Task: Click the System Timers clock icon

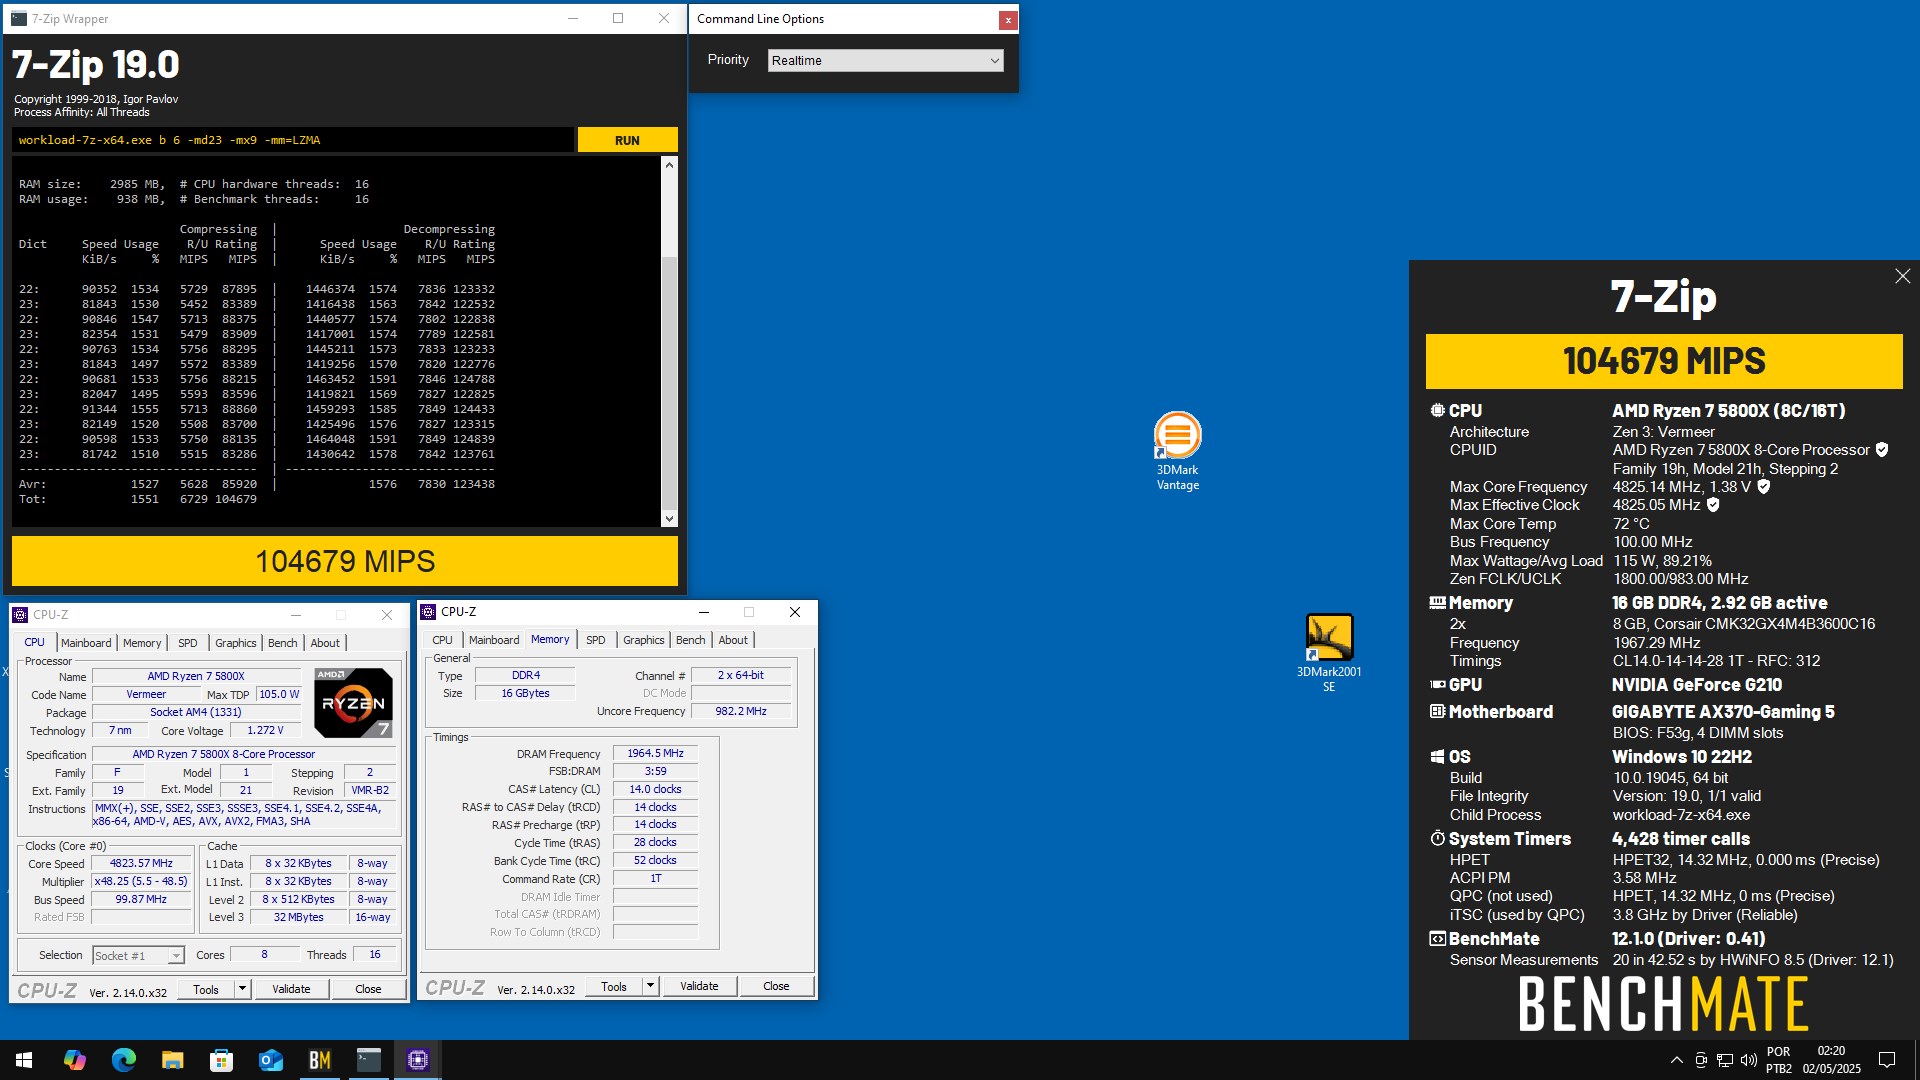Action: [x=1437, y=838]
